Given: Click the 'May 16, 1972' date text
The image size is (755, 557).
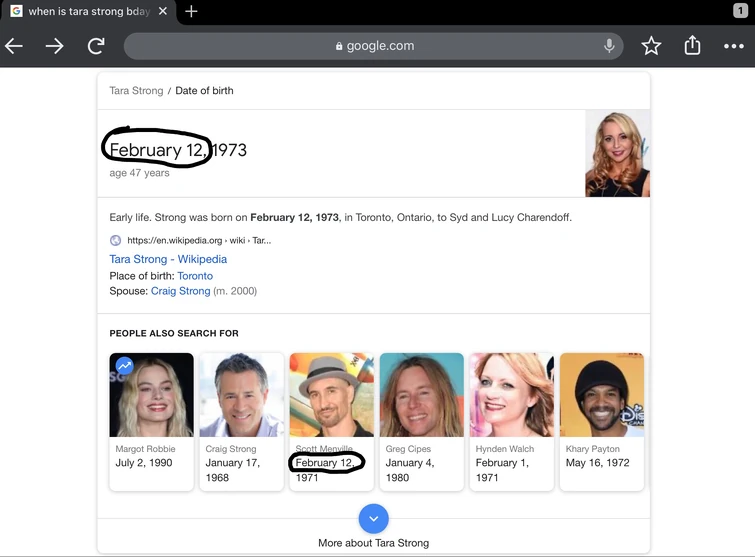Looking at the screenshot, I should pyautogui.click(x=598, y=463).
